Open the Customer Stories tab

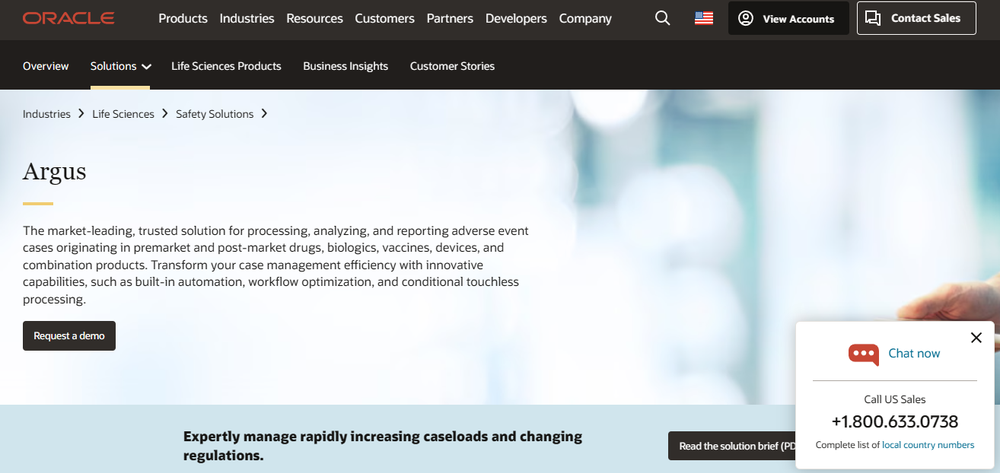[452, 66]
